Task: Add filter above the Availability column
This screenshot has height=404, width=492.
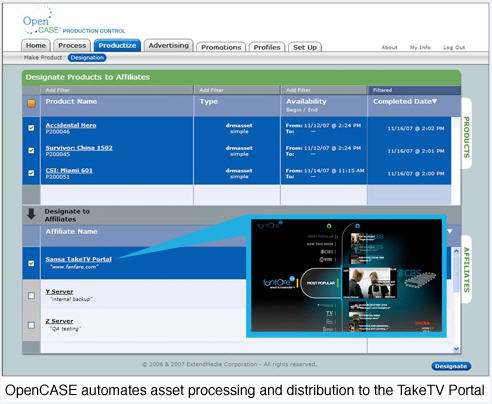Action: pos(298,90)
